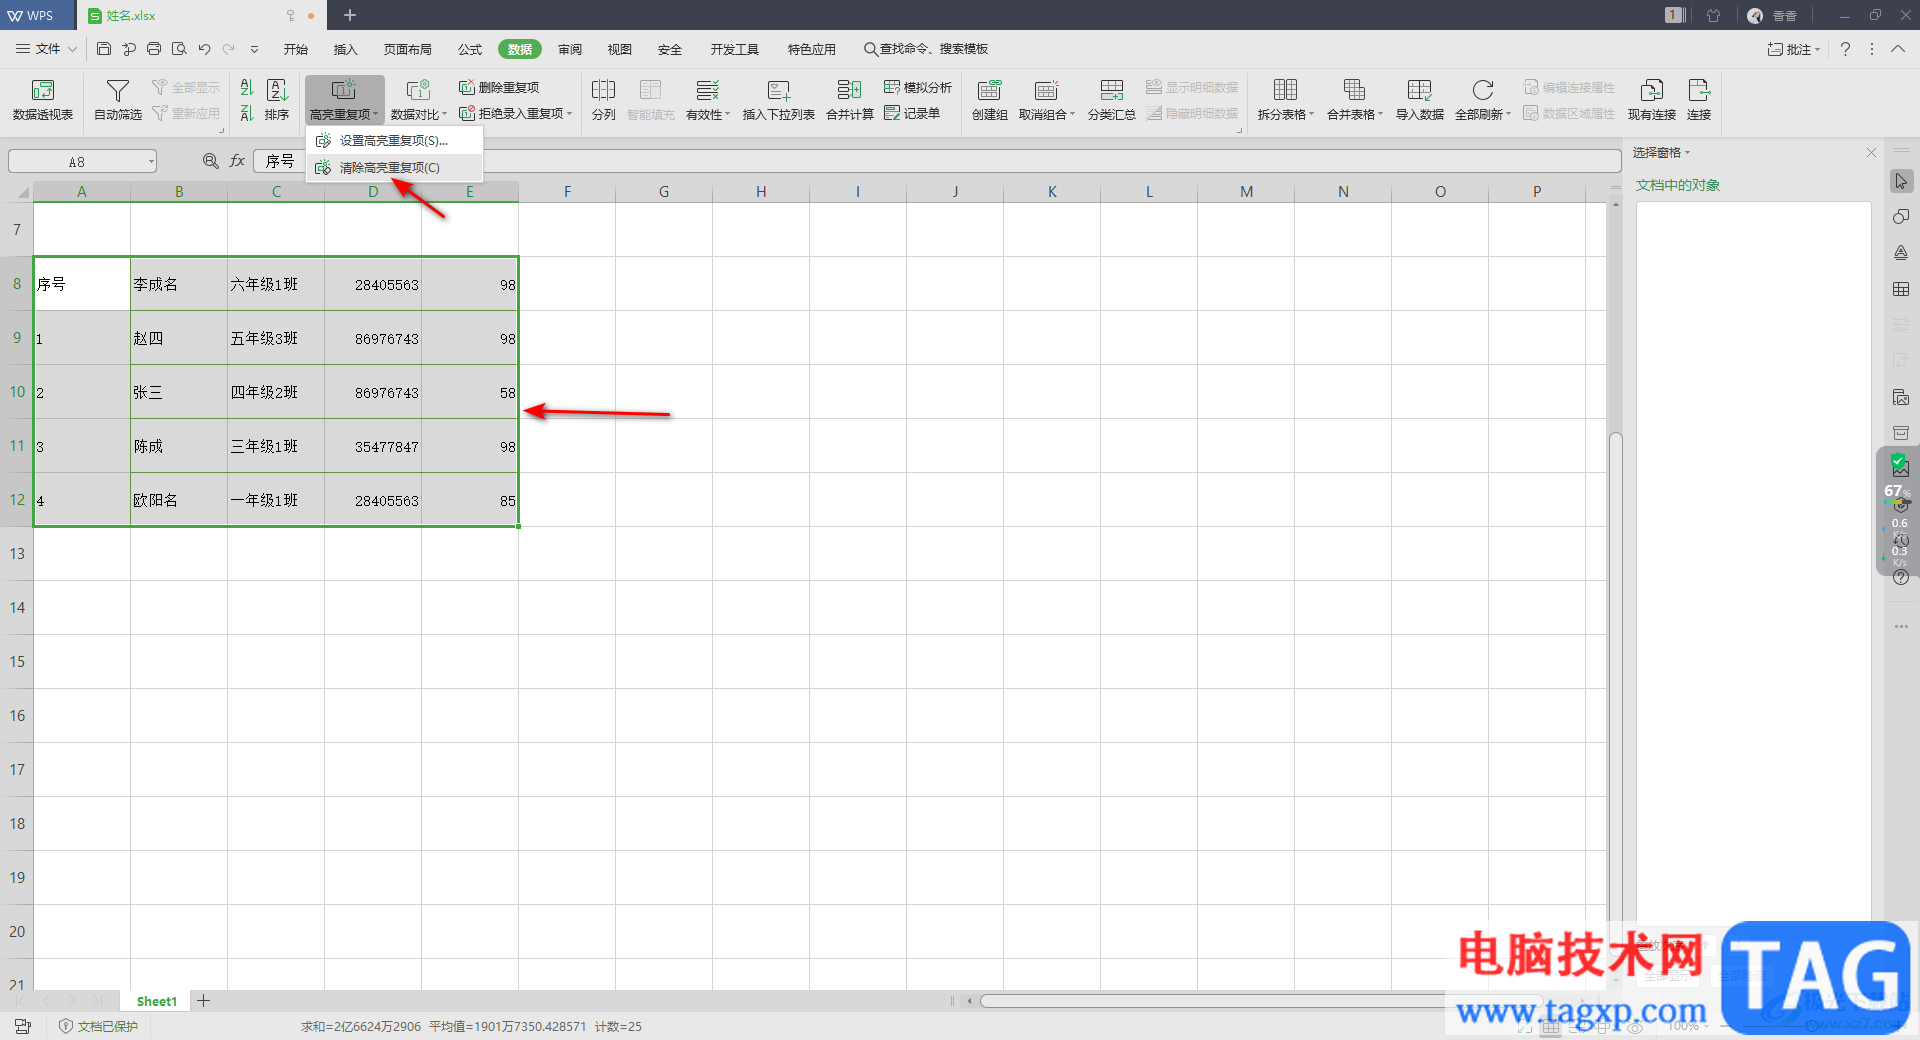Open the Help question mark icon
The width and height of the screenshot is (1920, 1040).
click(1845, 49)
